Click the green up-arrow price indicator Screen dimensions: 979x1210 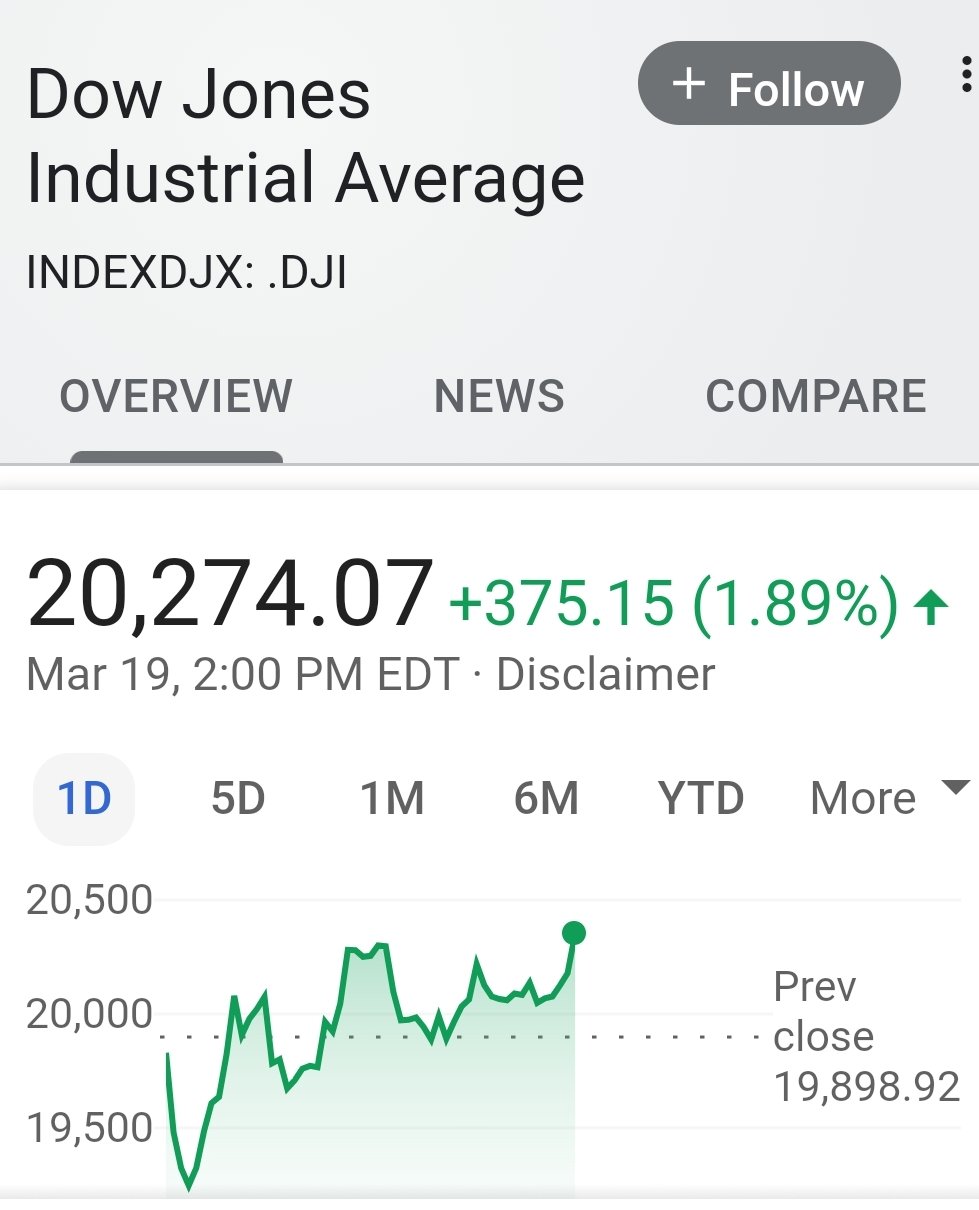click(931, 607)
